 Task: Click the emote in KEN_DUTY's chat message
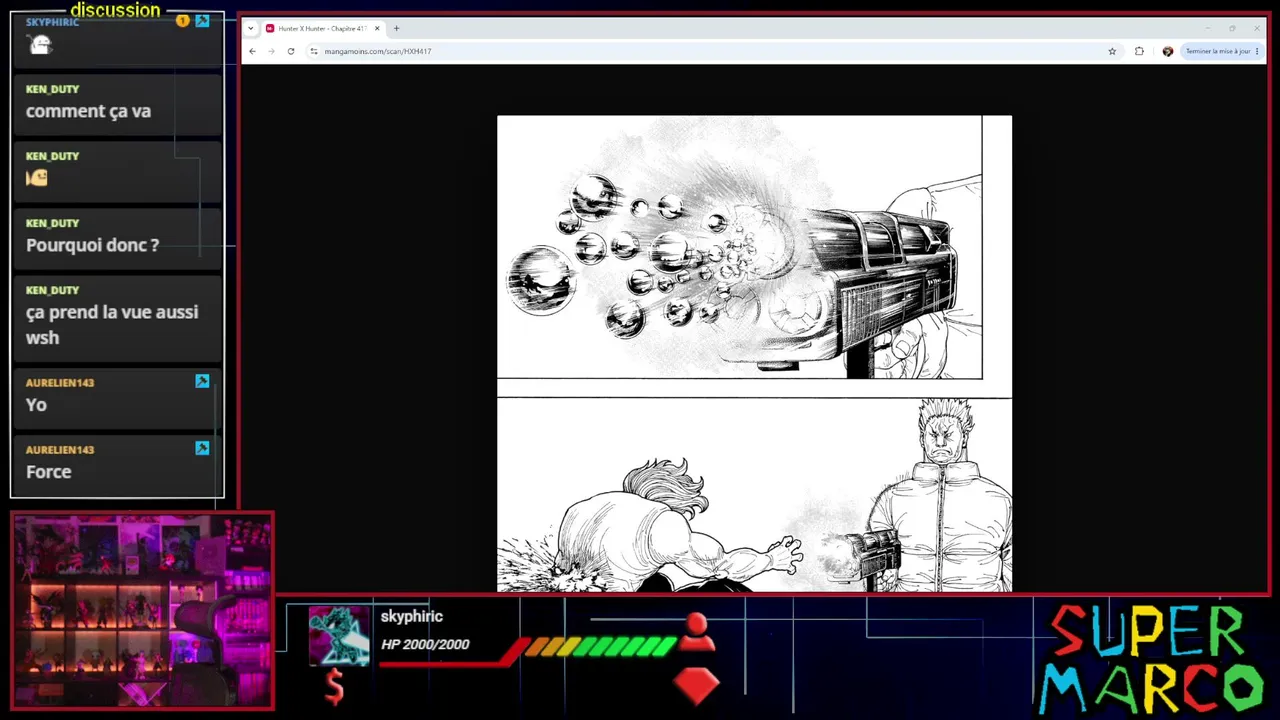(x=37, y=178)
